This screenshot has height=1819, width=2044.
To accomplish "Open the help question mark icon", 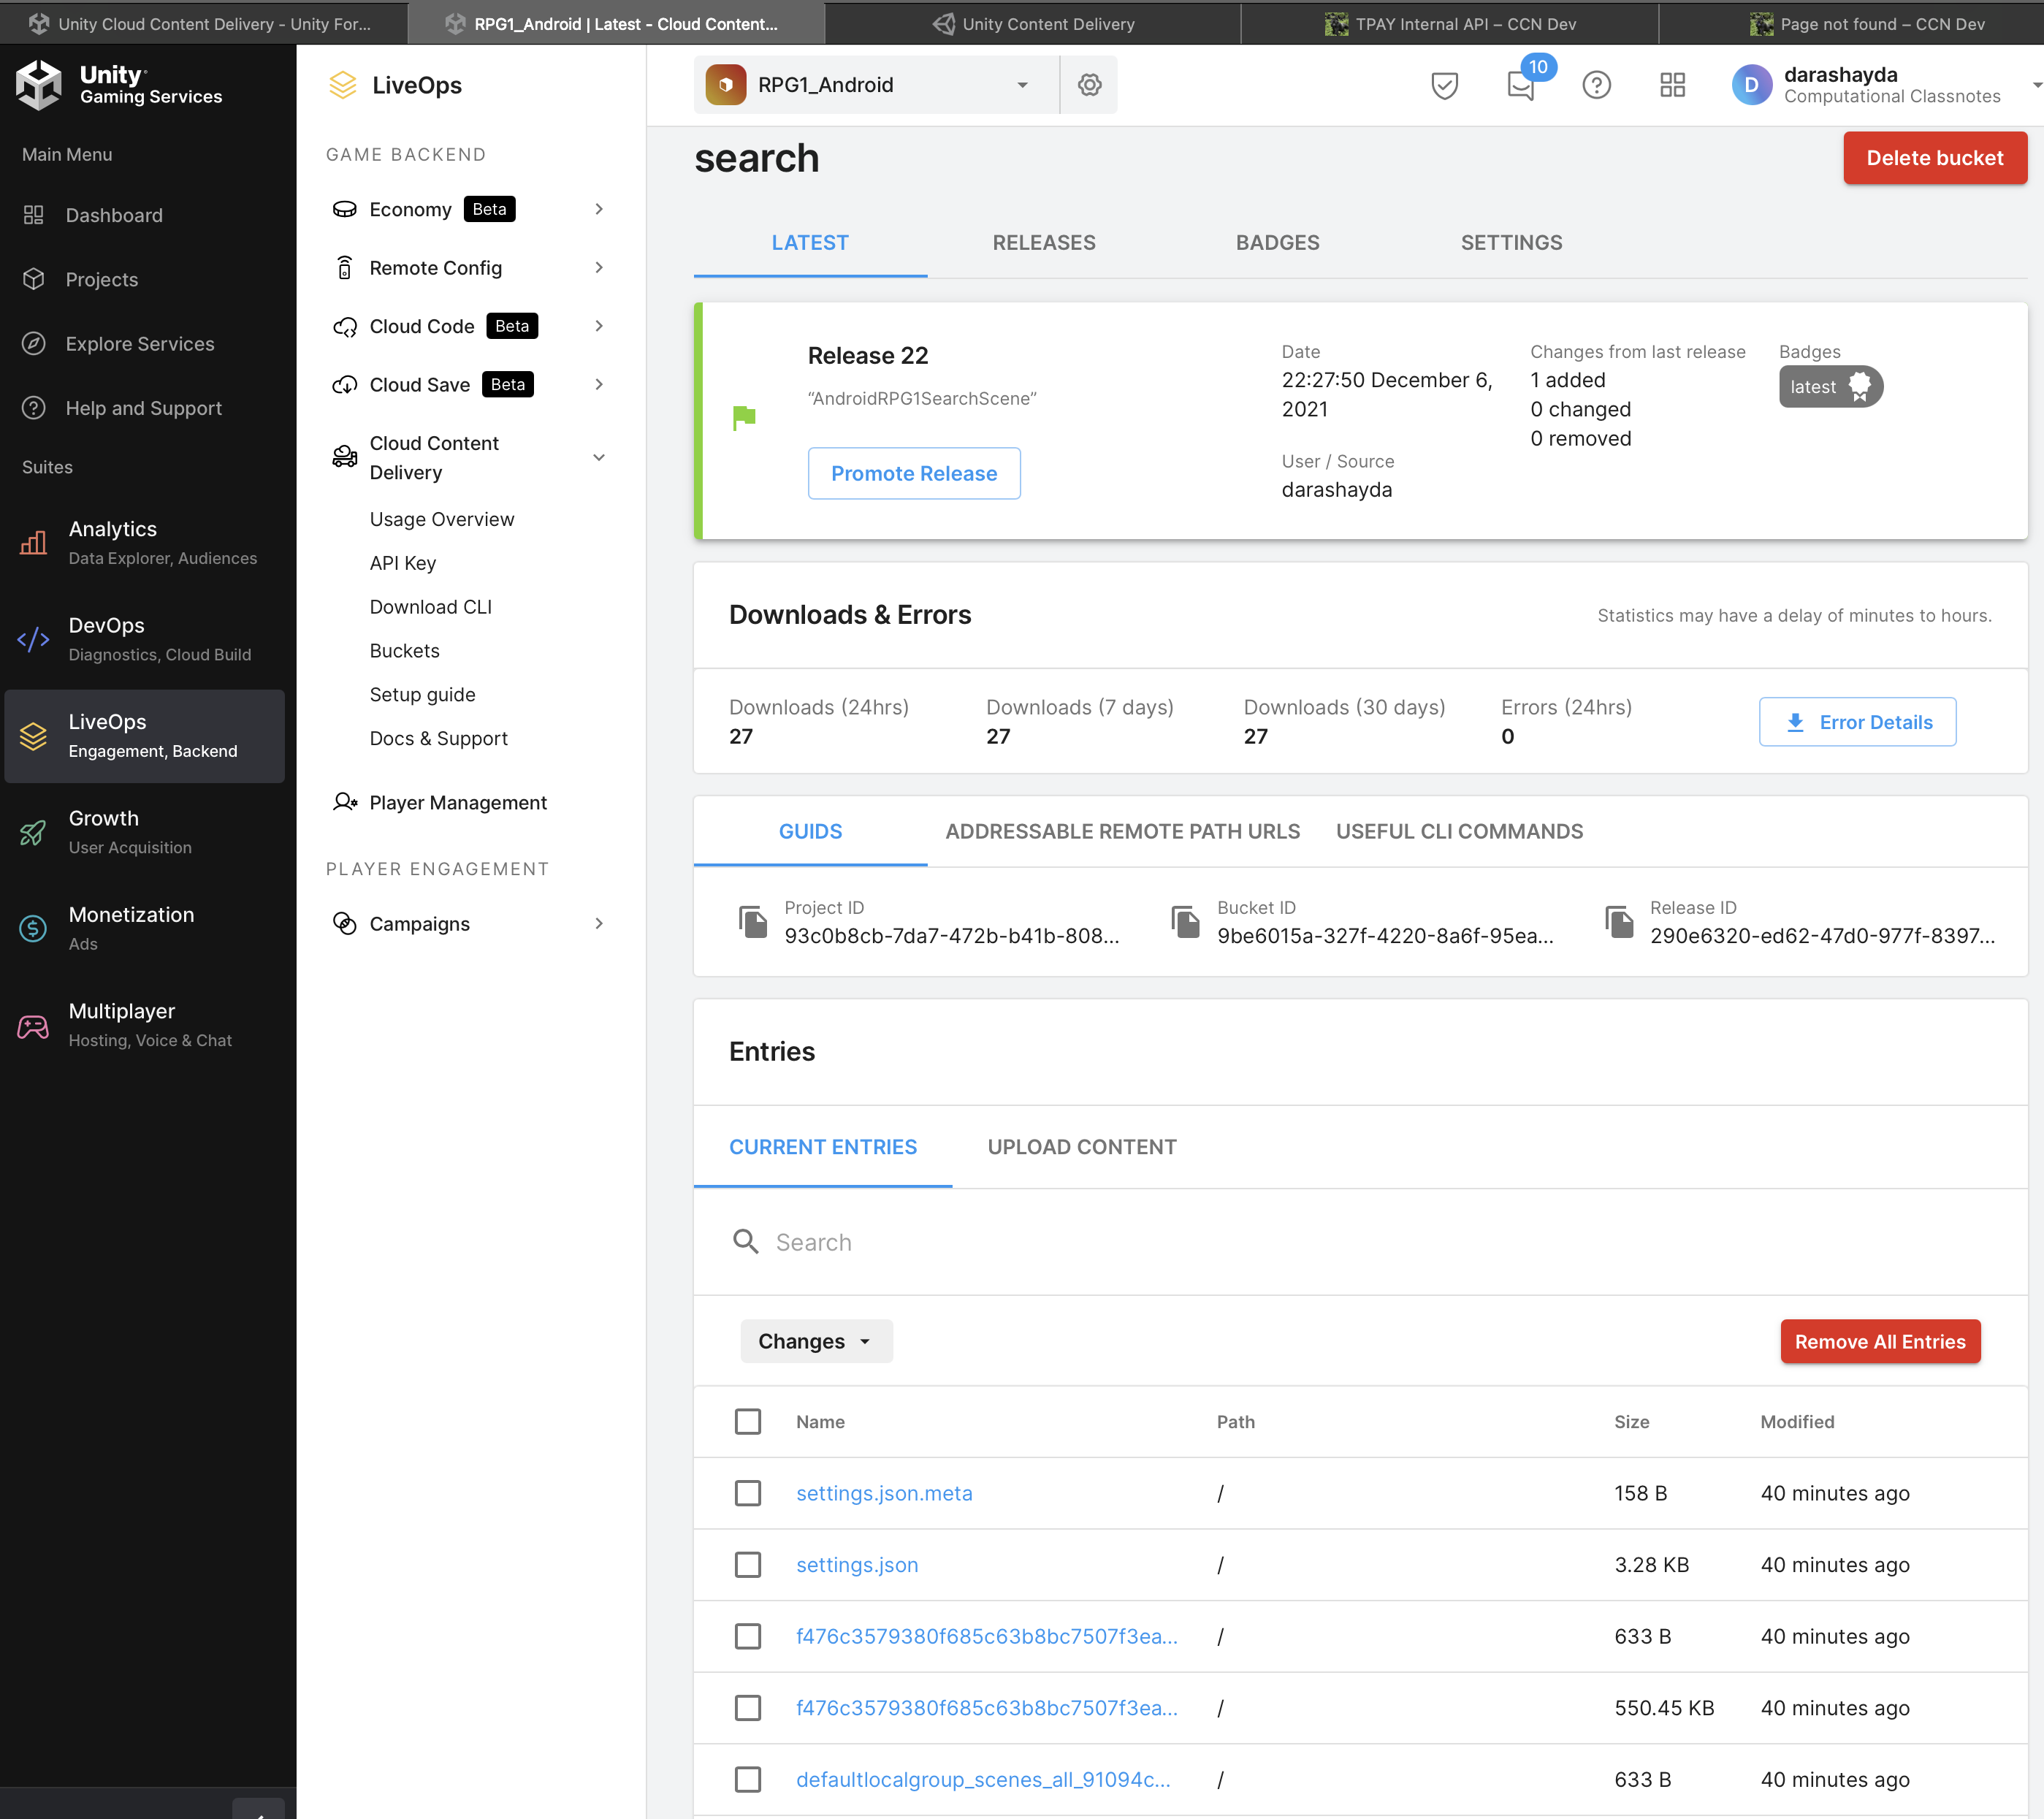I will [x=1596, y=85].
